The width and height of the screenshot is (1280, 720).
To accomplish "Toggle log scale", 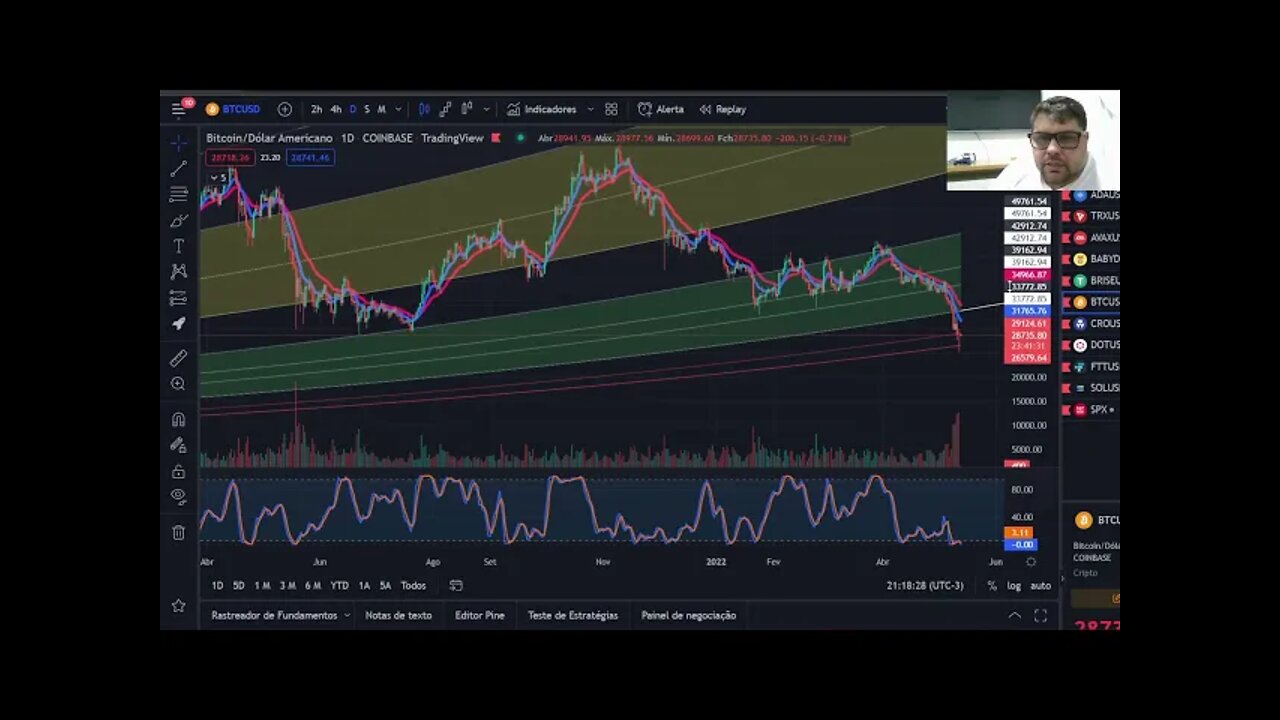I will point(1014,585).
